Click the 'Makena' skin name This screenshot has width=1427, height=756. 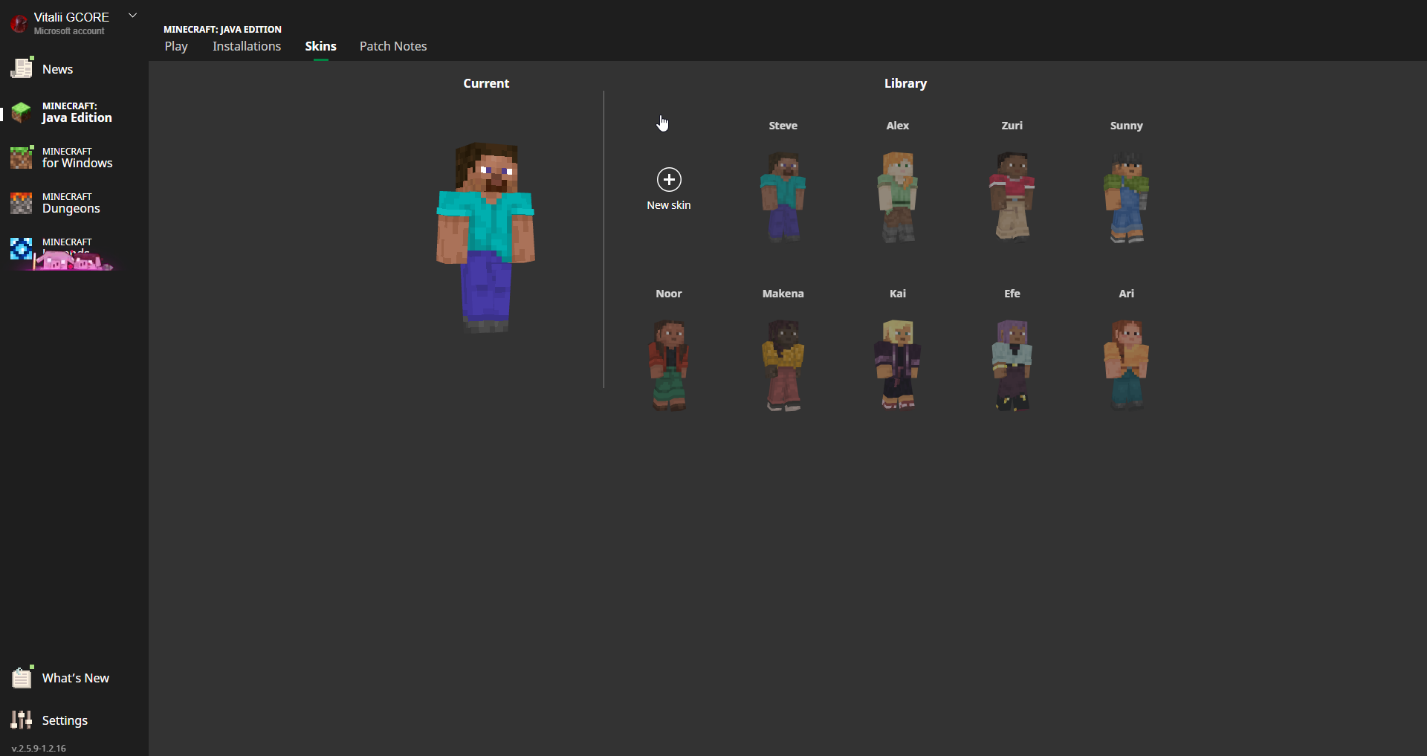tap(783, 294)
